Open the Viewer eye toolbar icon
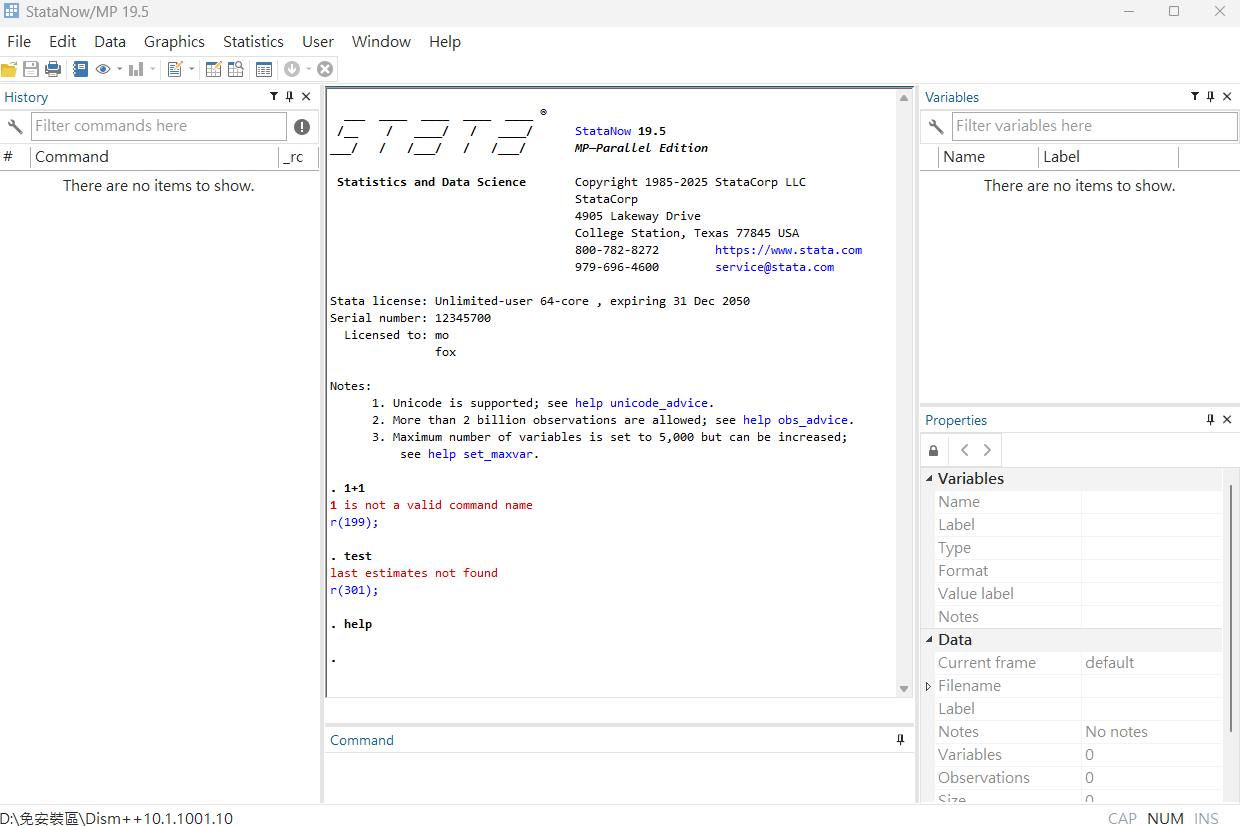The image size is (1240, 826). tap(103, 69)
